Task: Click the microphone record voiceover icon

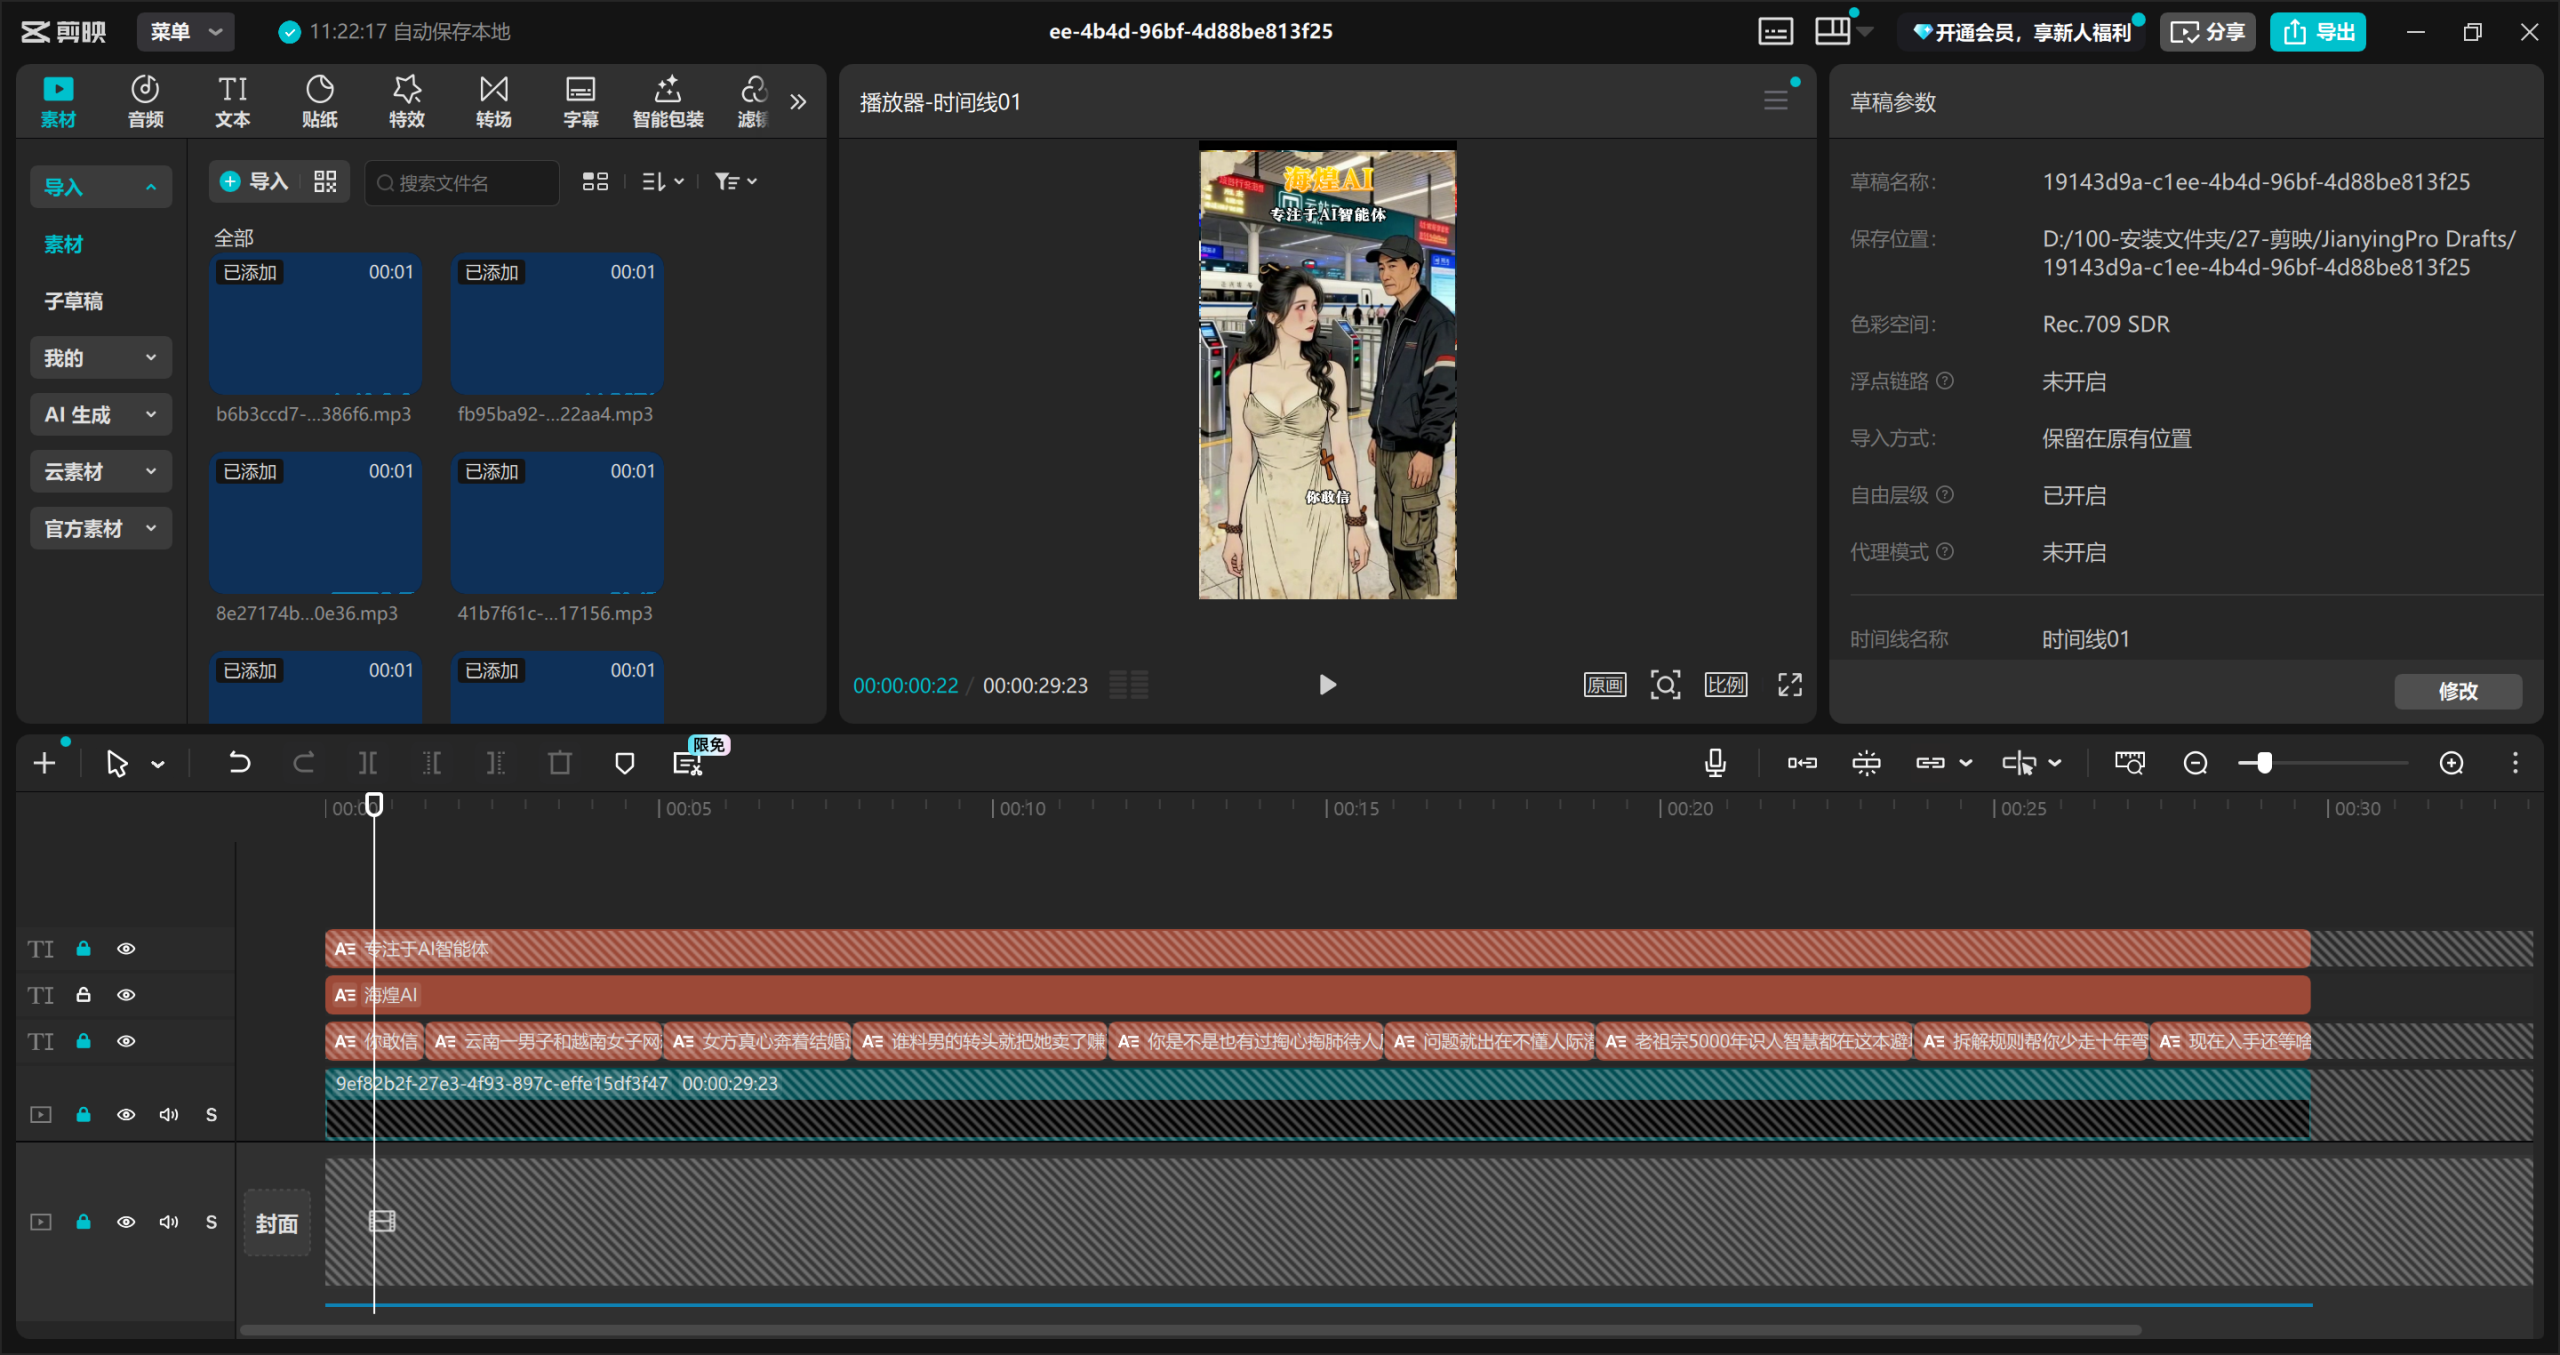Action: [1715, 764]
